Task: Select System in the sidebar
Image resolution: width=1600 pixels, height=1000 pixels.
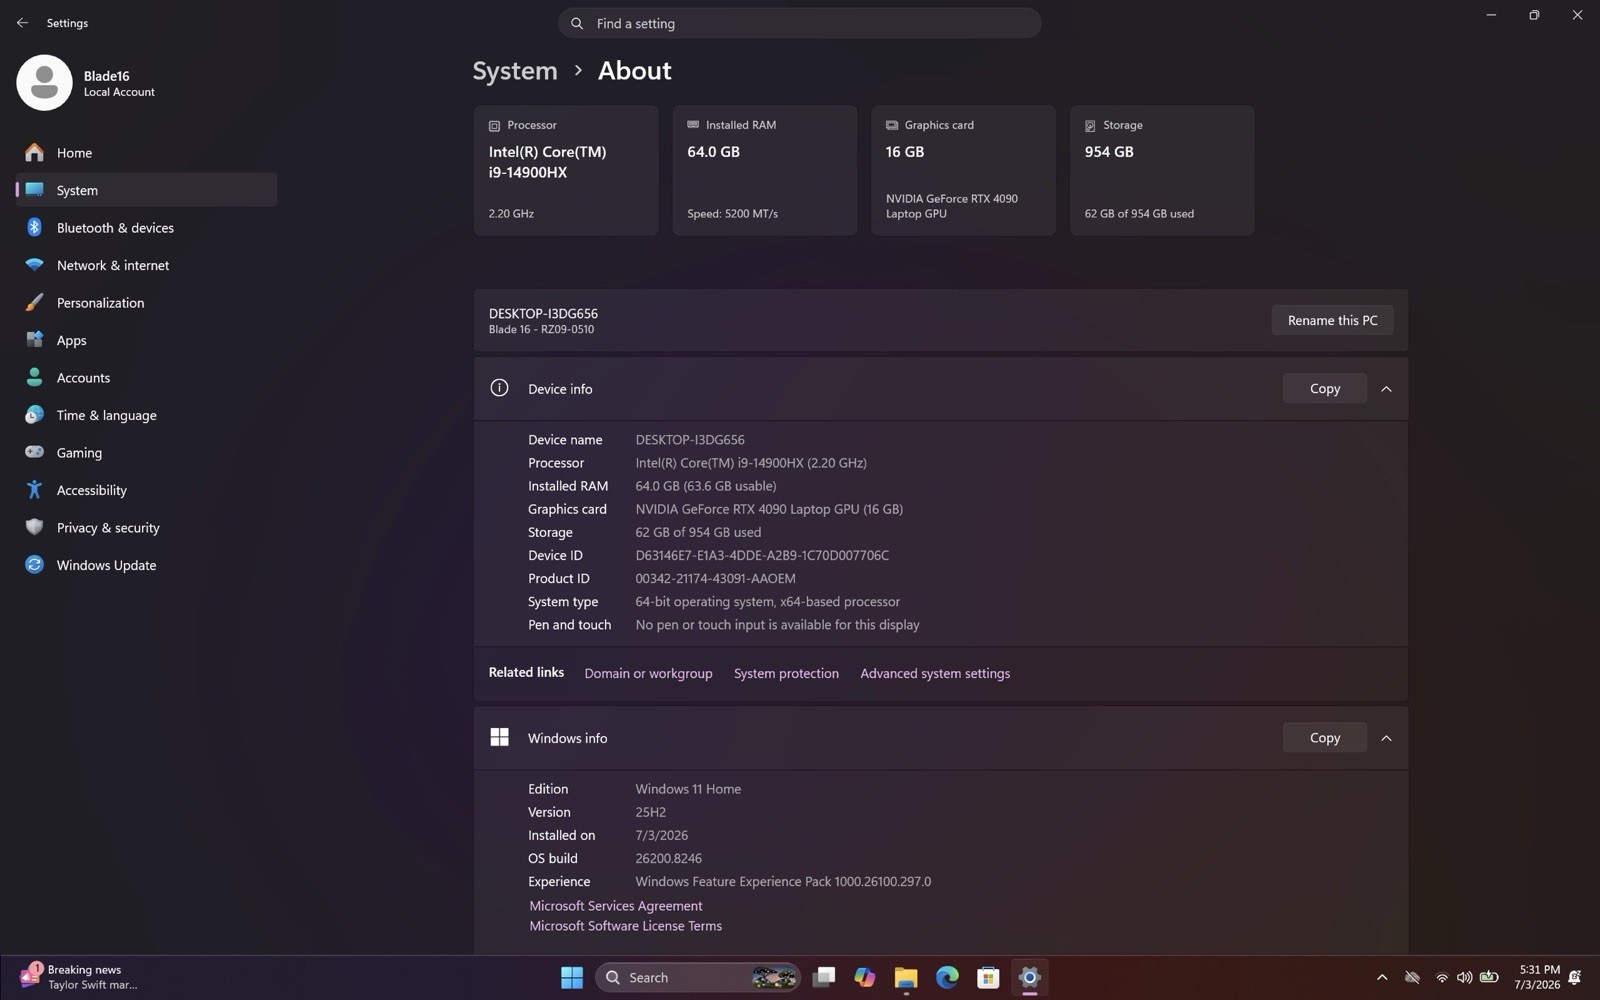Action: (x=146, y=190)
